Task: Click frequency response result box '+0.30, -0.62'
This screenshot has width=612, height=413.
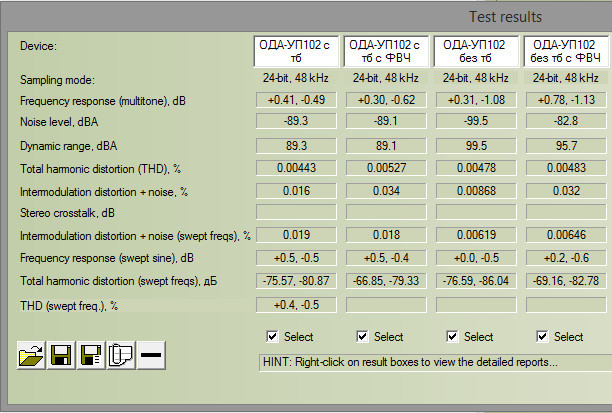Action: pyautogui.click(x=386, y=100)
